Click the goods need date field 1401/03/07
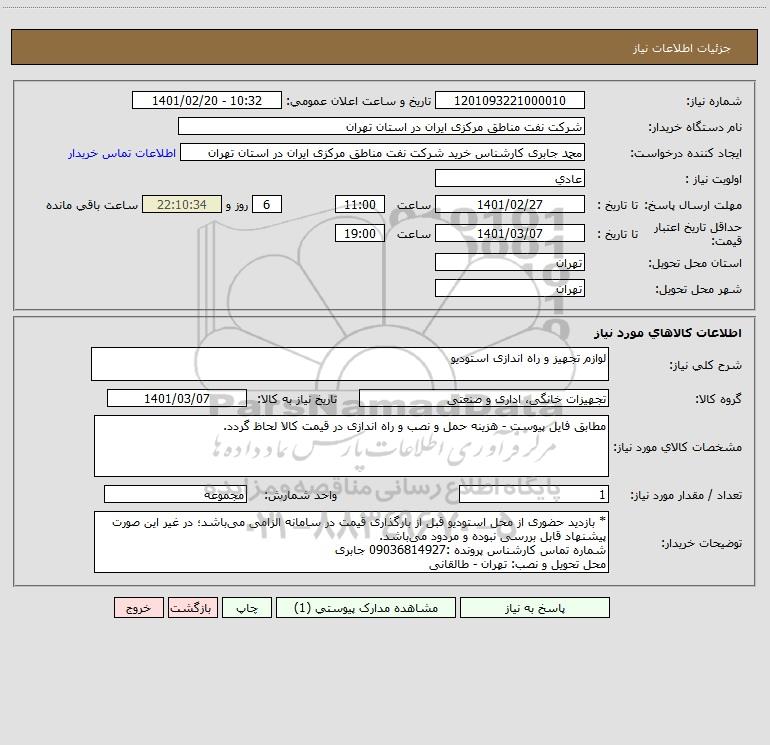770x745 pixels. 177,398
